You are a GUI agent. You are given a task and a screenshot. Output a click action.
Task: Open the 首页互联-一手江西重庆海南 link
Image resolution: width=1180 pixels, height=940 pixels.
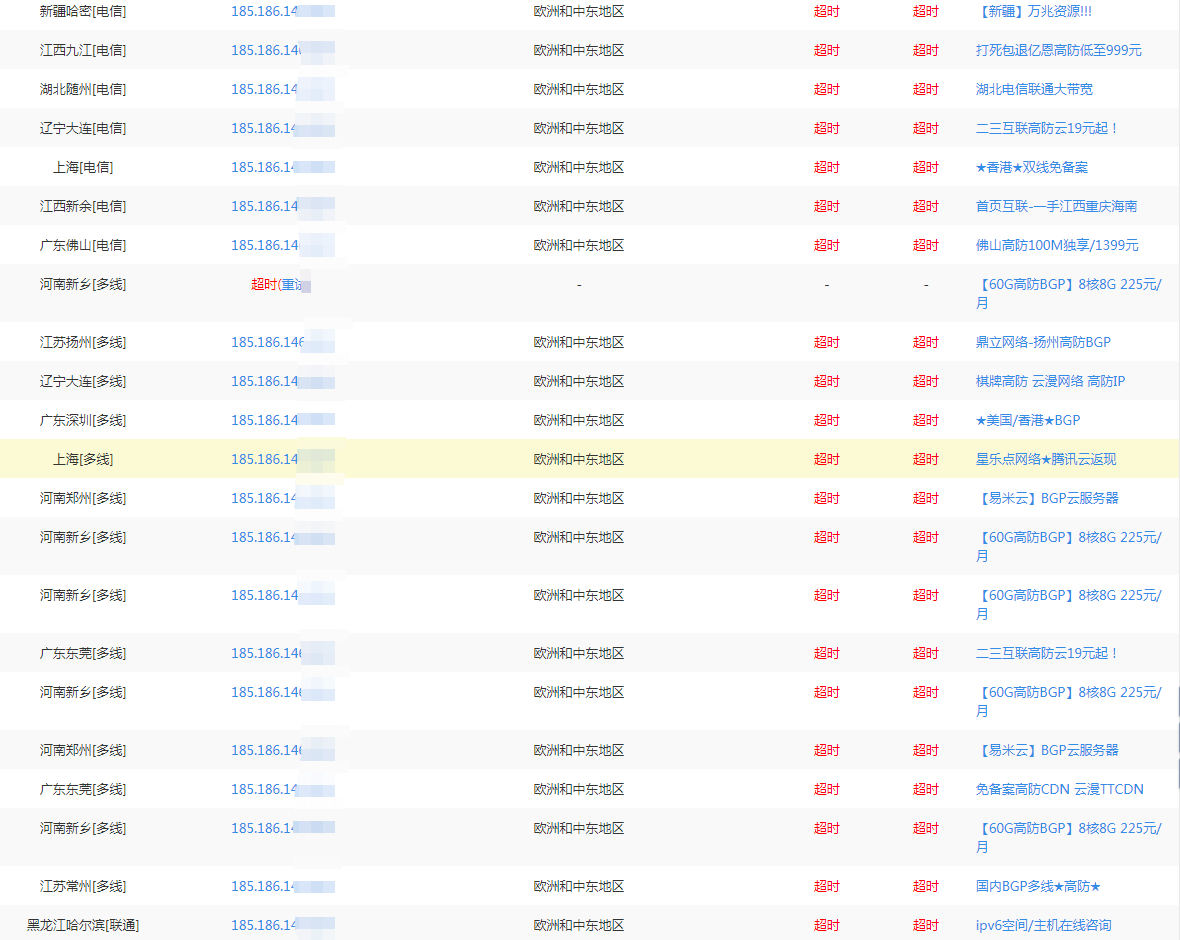[x=1056, y=206]
